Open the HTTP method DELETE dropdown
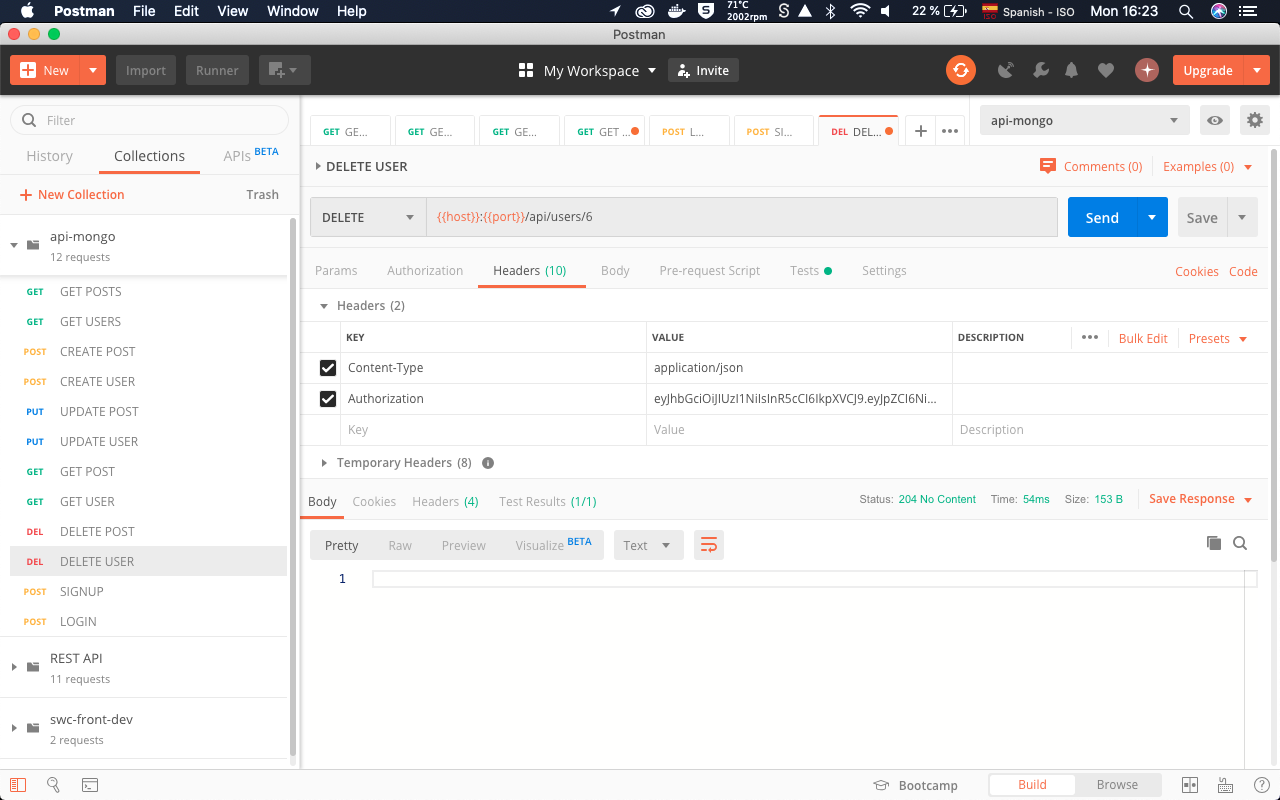1280x800 pixels. coord(368,217)
